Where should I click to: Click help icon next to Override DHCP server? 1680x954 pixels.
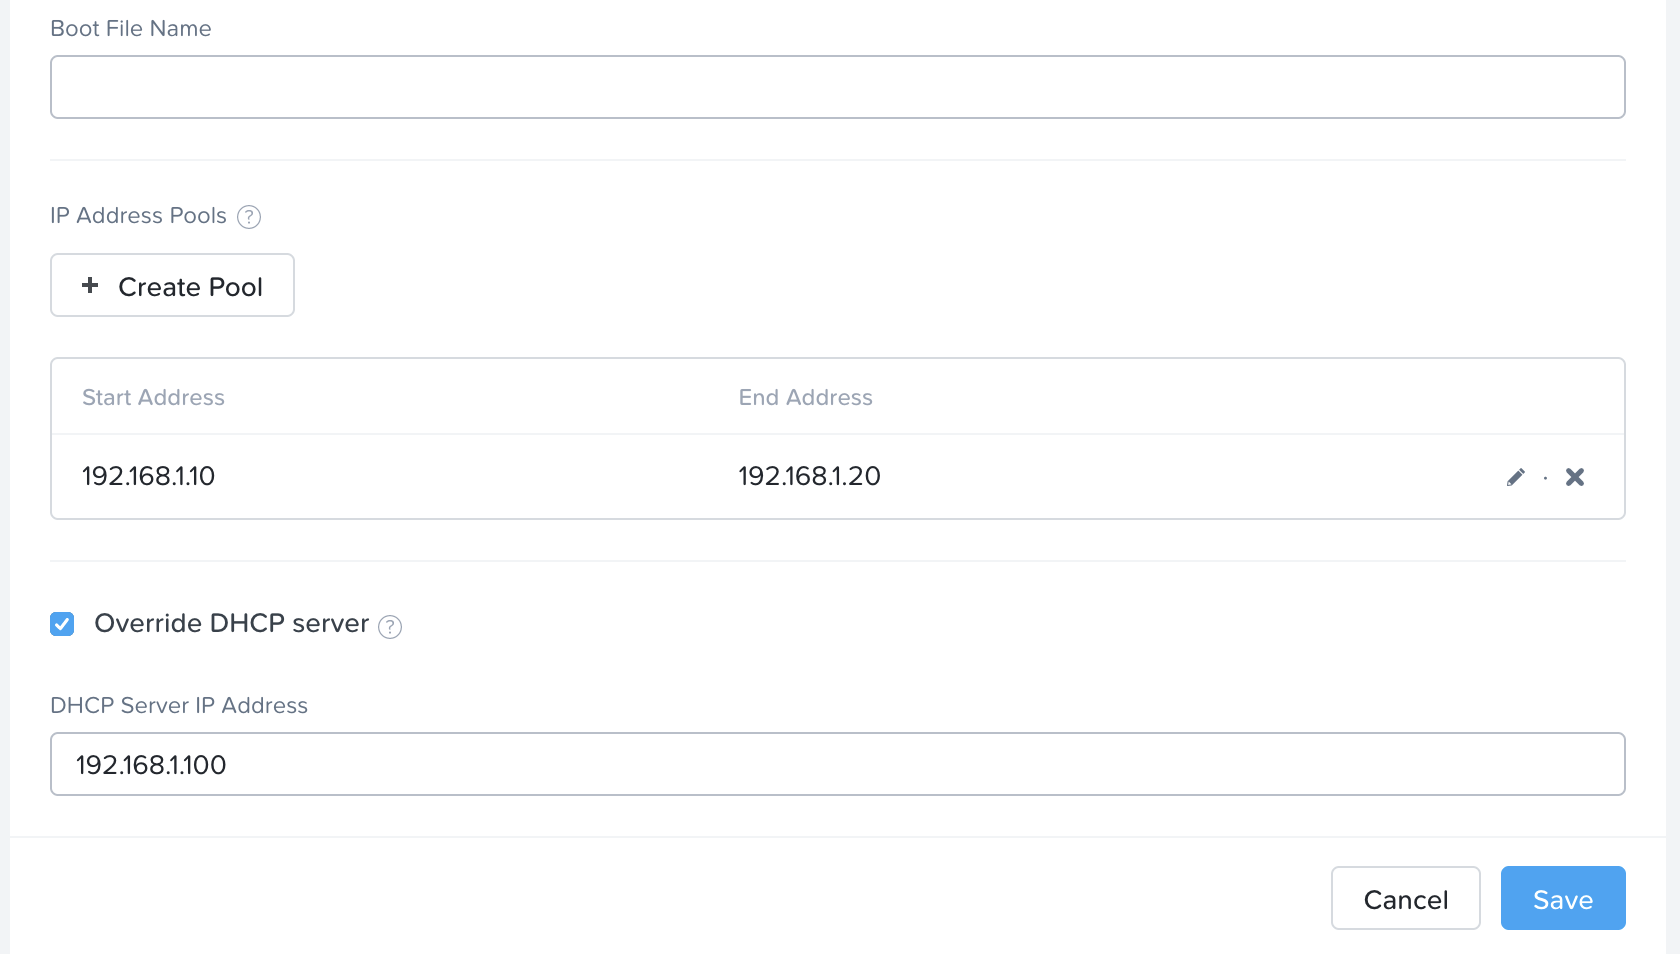coord(390,626)
